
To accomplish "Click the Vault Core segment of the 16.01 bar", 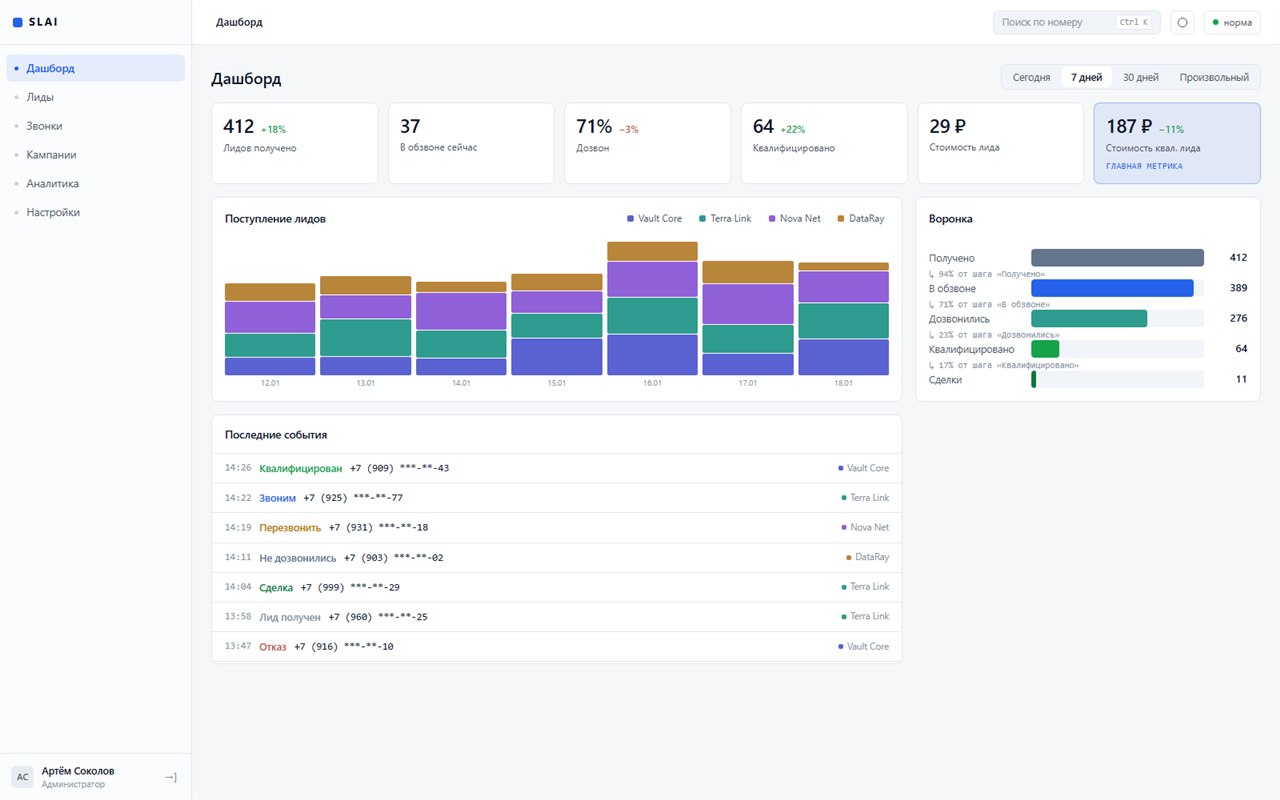I will pos(652,355).
